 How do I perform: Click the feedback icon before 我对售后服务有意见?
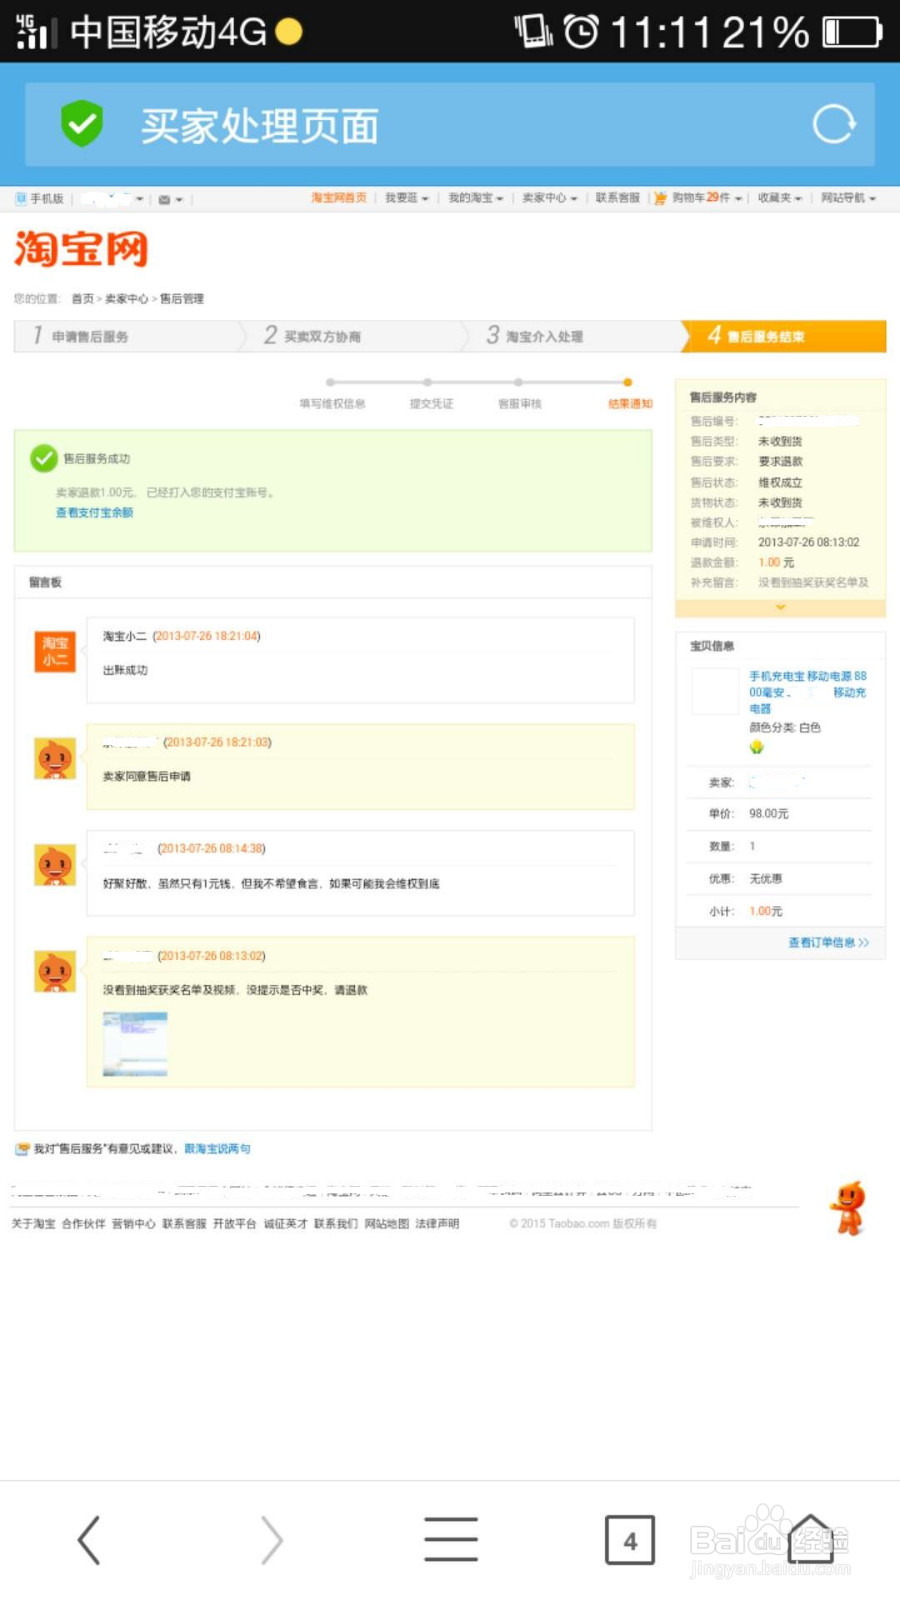click(x=22, y=1149)
